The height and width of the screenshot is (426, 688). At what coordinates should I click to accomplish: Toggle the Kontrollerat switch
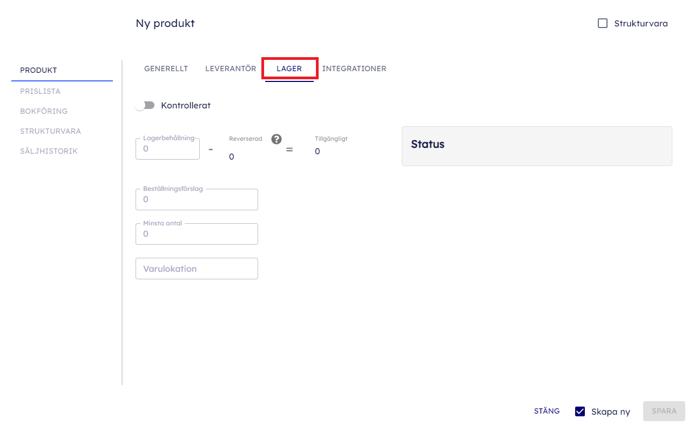coord(147,105)
